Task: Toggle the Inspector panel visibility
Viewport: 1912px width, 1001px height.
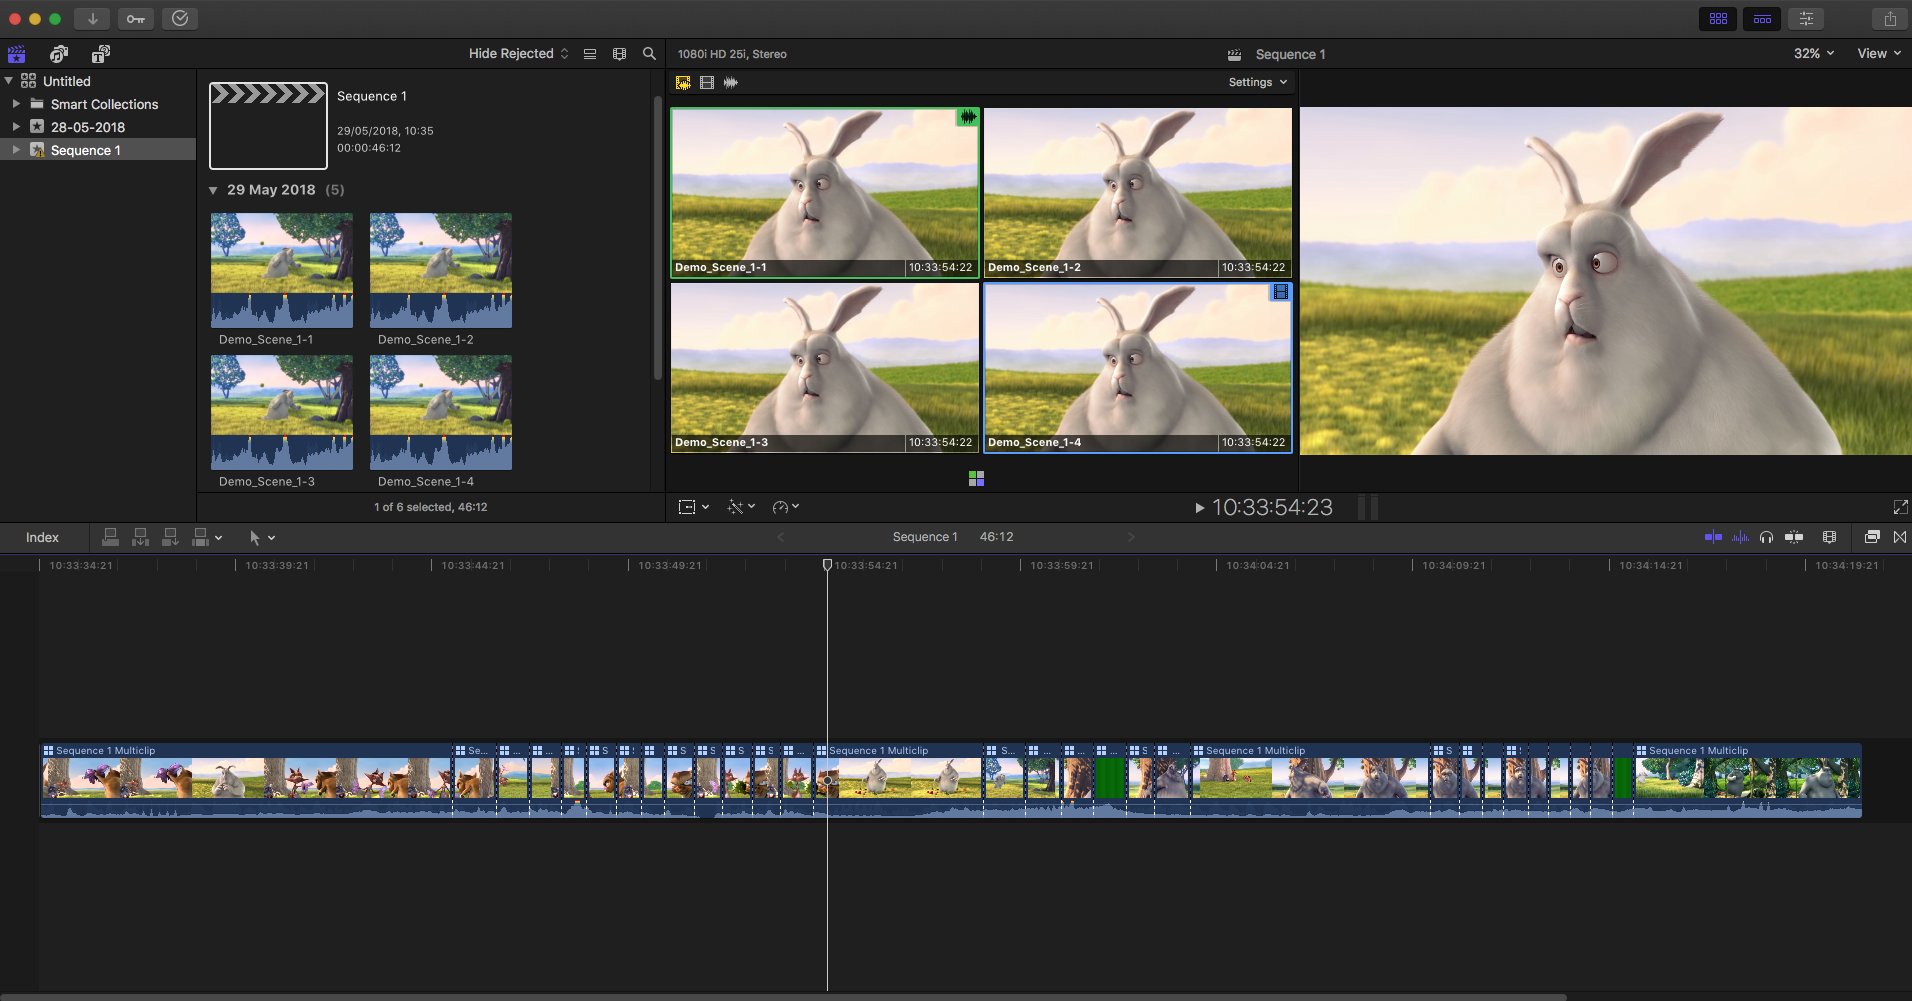Action: 1806,19
